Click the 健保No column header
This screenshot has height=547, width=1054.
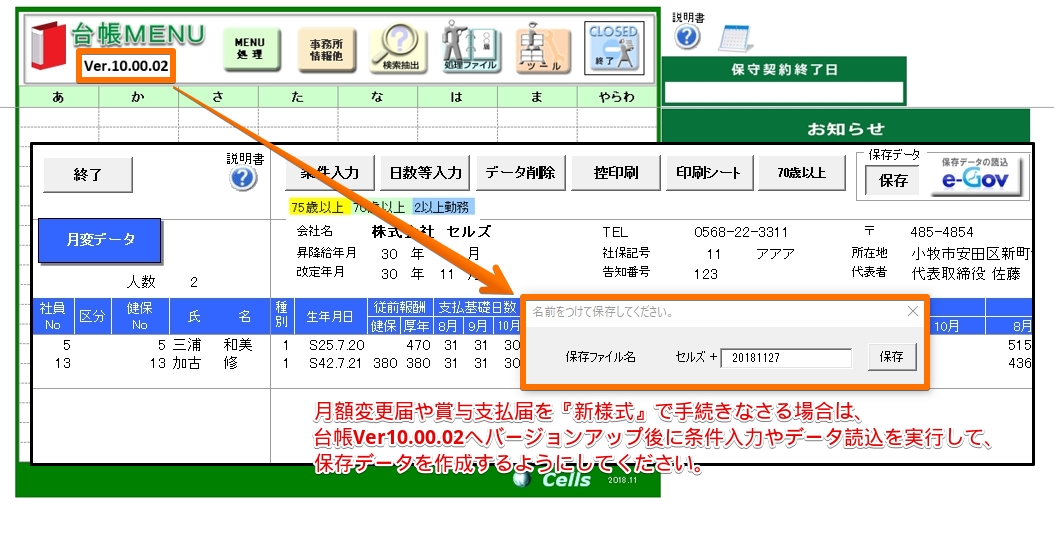[139, 317]
